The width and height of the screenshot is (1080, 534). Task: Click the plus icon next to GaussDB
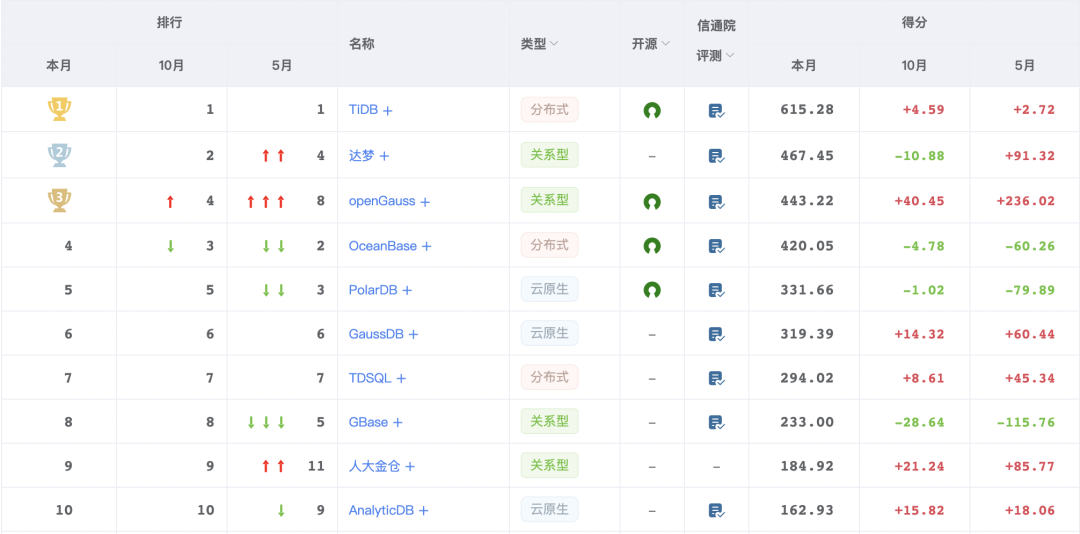click(x=413, y=335)
